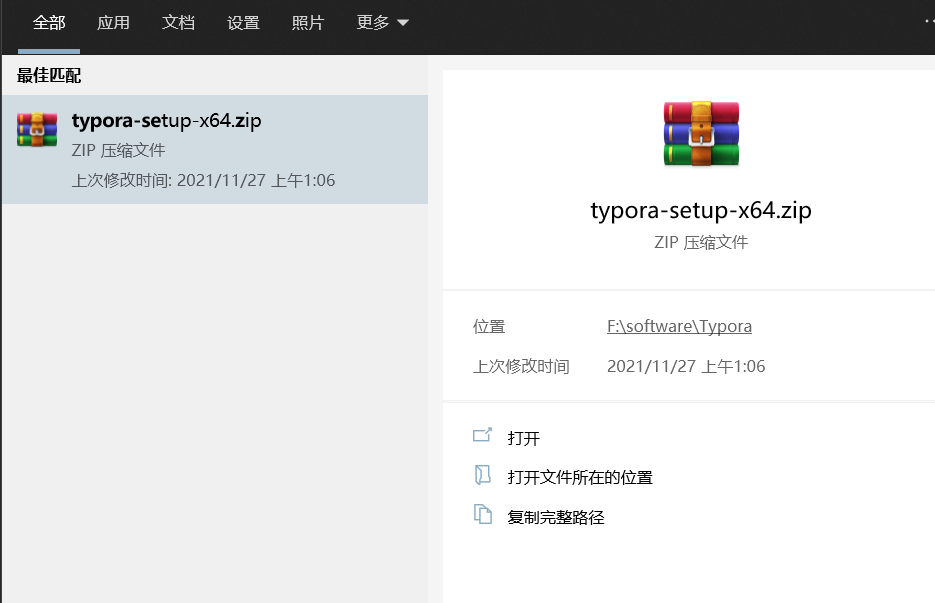Image resolution: width=935 pixels, height=603 pixels.
Task: Click the WinRAR archive icon in the result row
Action: point(37,129)
